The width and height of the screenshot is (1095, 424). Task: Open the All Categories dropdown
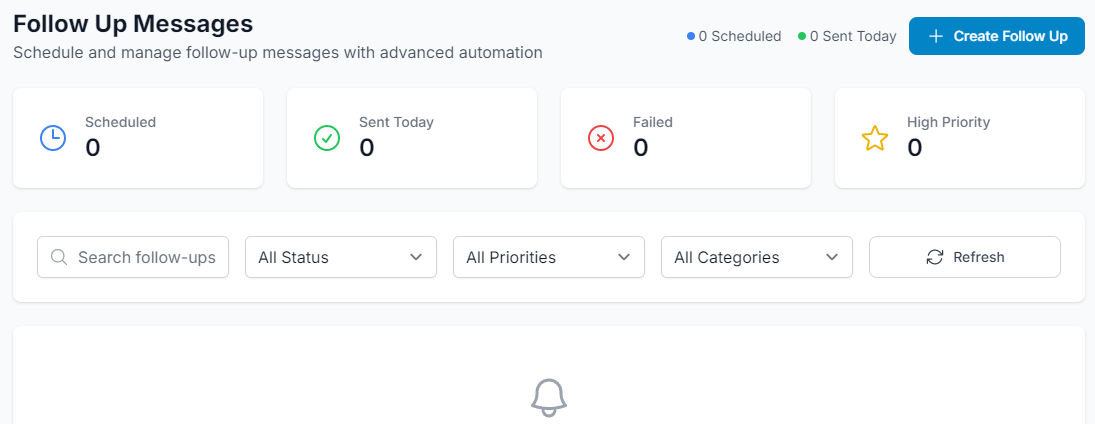pos(756,257)
